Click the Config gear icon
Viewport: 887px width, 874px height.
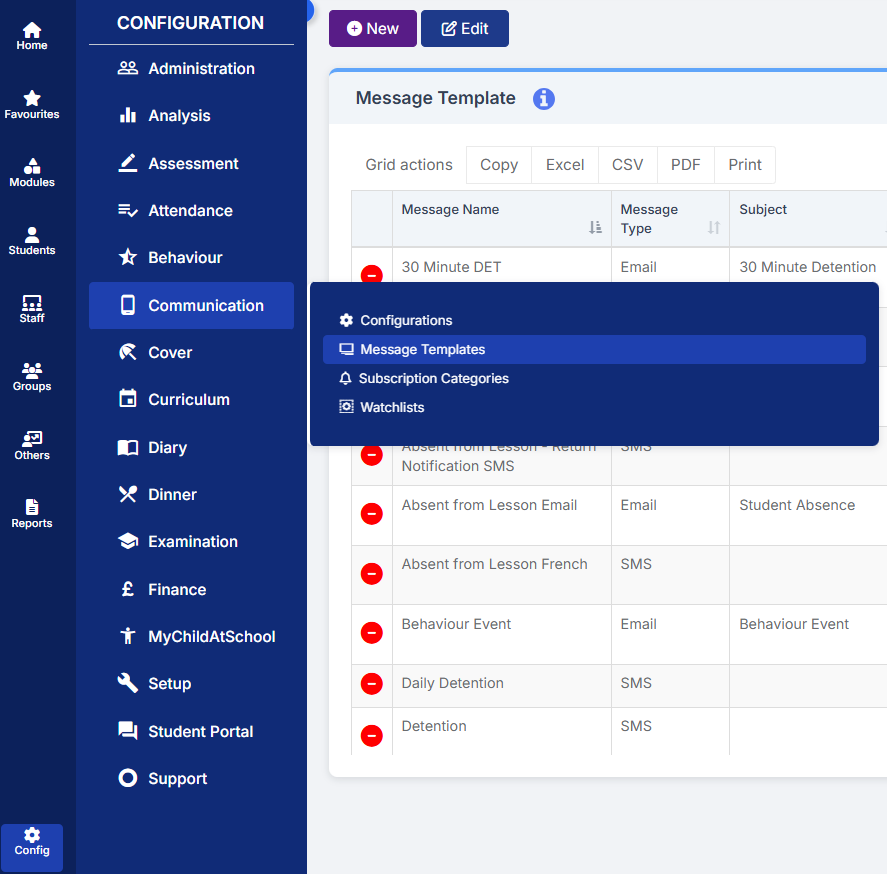click(x=32, y=835)
